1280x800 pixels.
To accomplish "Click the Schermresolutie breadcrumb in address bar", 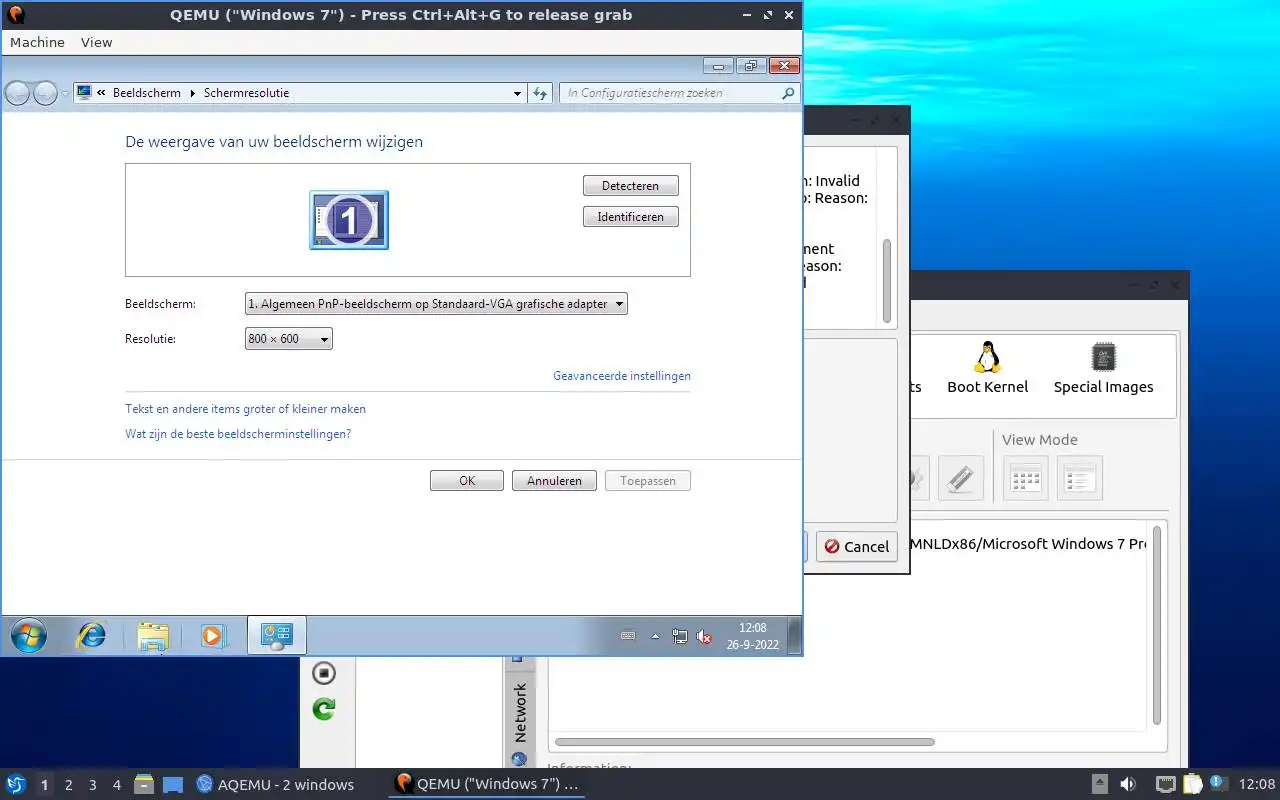I will pyautogui.click(x=246, y=93).
